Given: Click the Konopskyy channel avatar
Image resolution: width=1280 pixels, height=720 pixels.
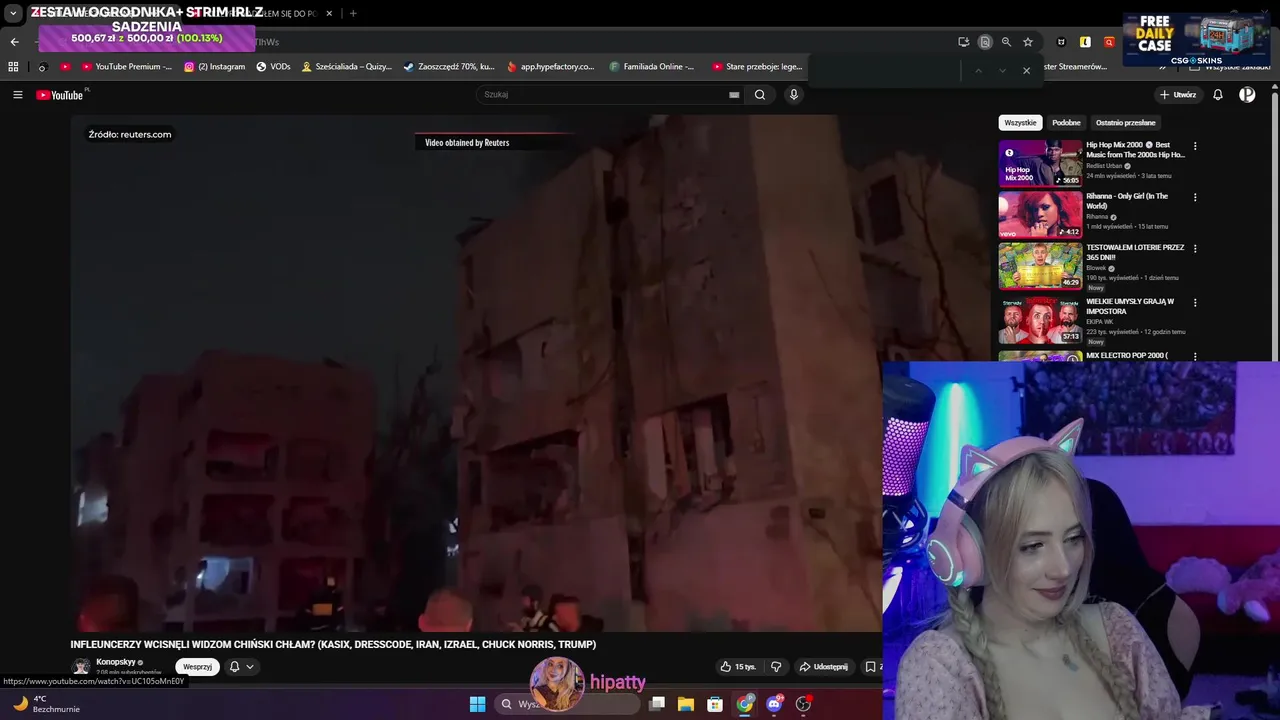Looking at the screenshot, I should tap(80, 667).
